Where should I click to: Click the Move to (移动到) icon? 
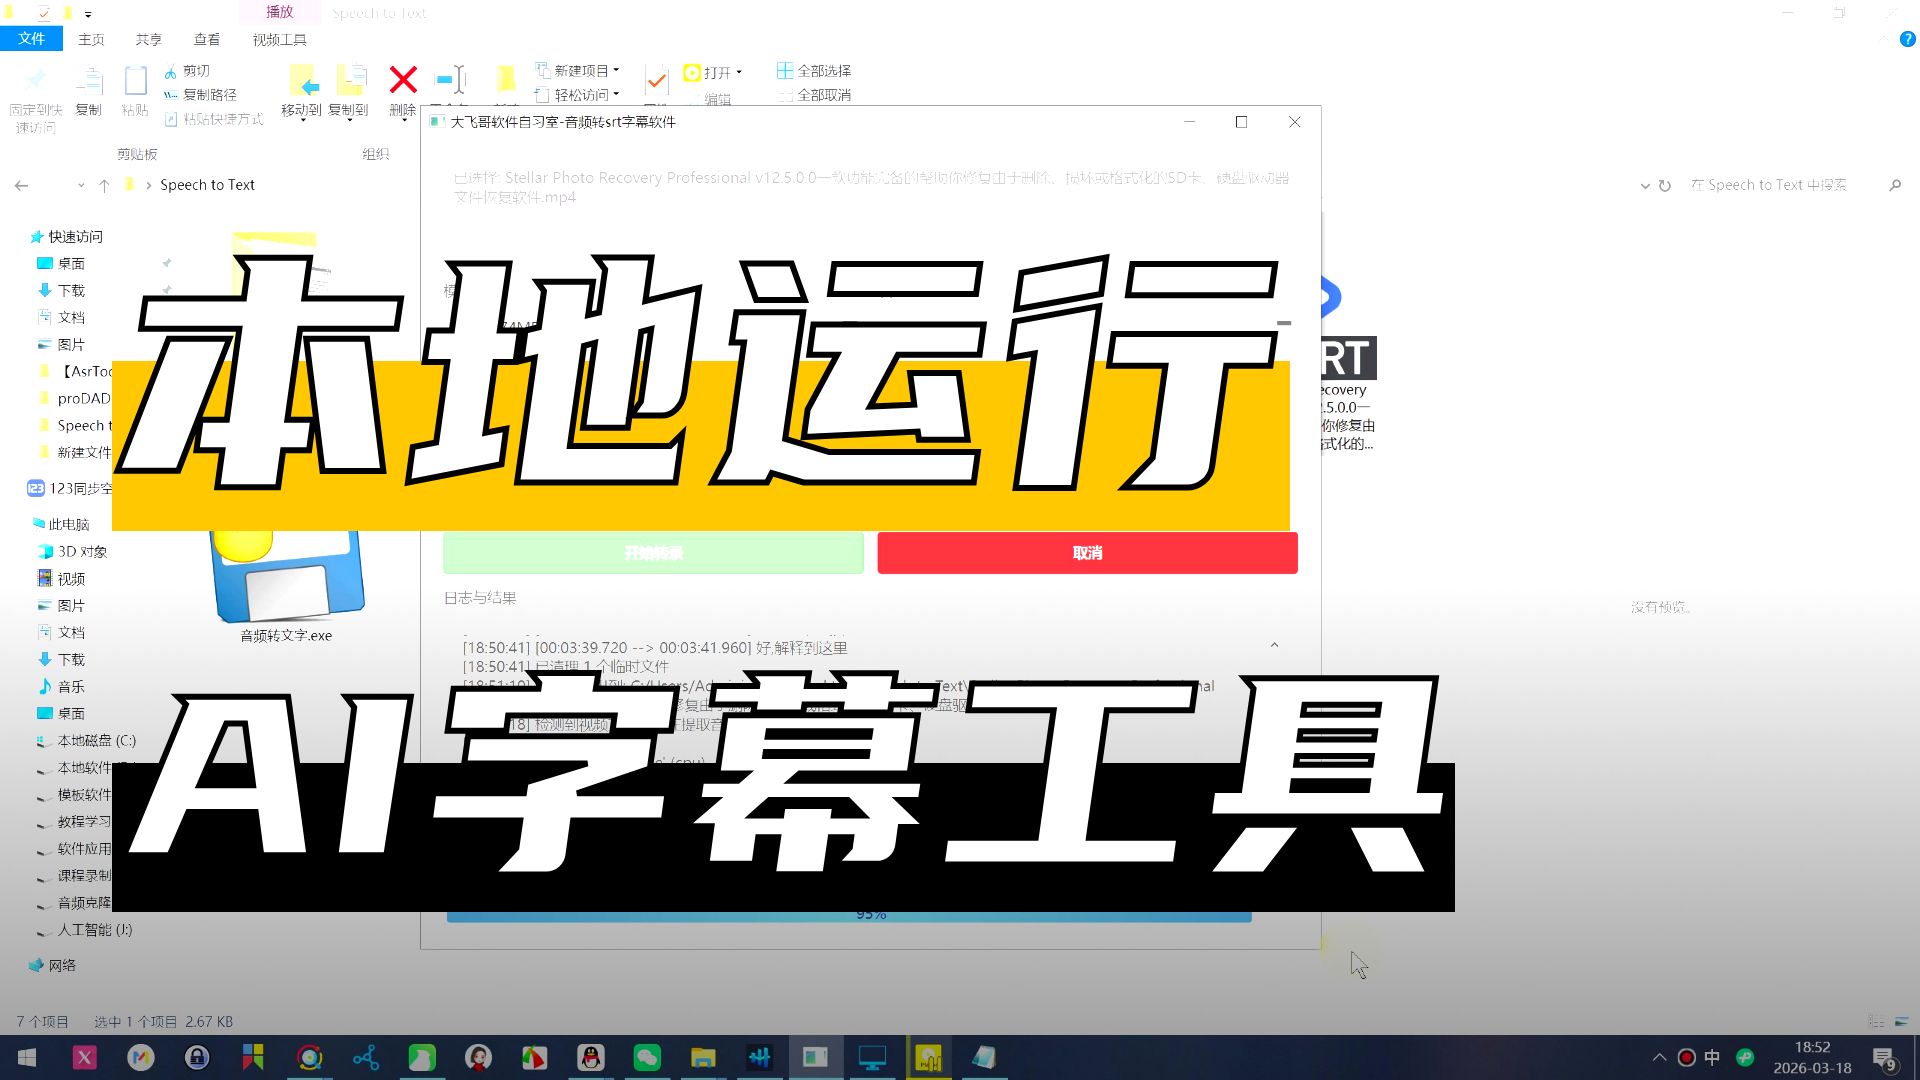[302, 82]
